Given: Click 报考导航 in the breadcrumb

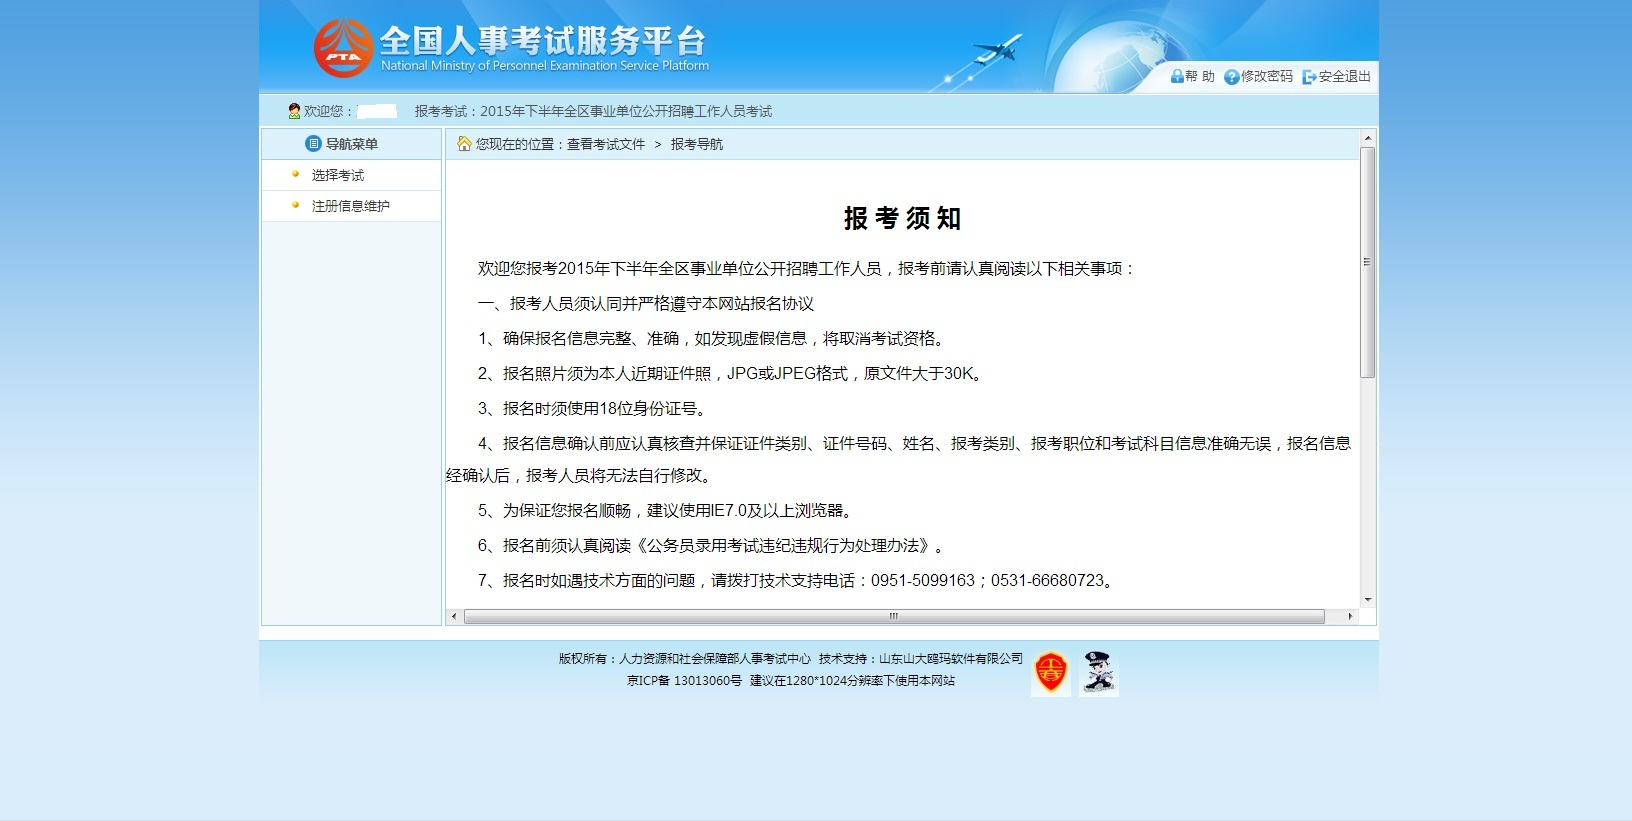Looking at the screenshot, I should (x=697, y=144).
